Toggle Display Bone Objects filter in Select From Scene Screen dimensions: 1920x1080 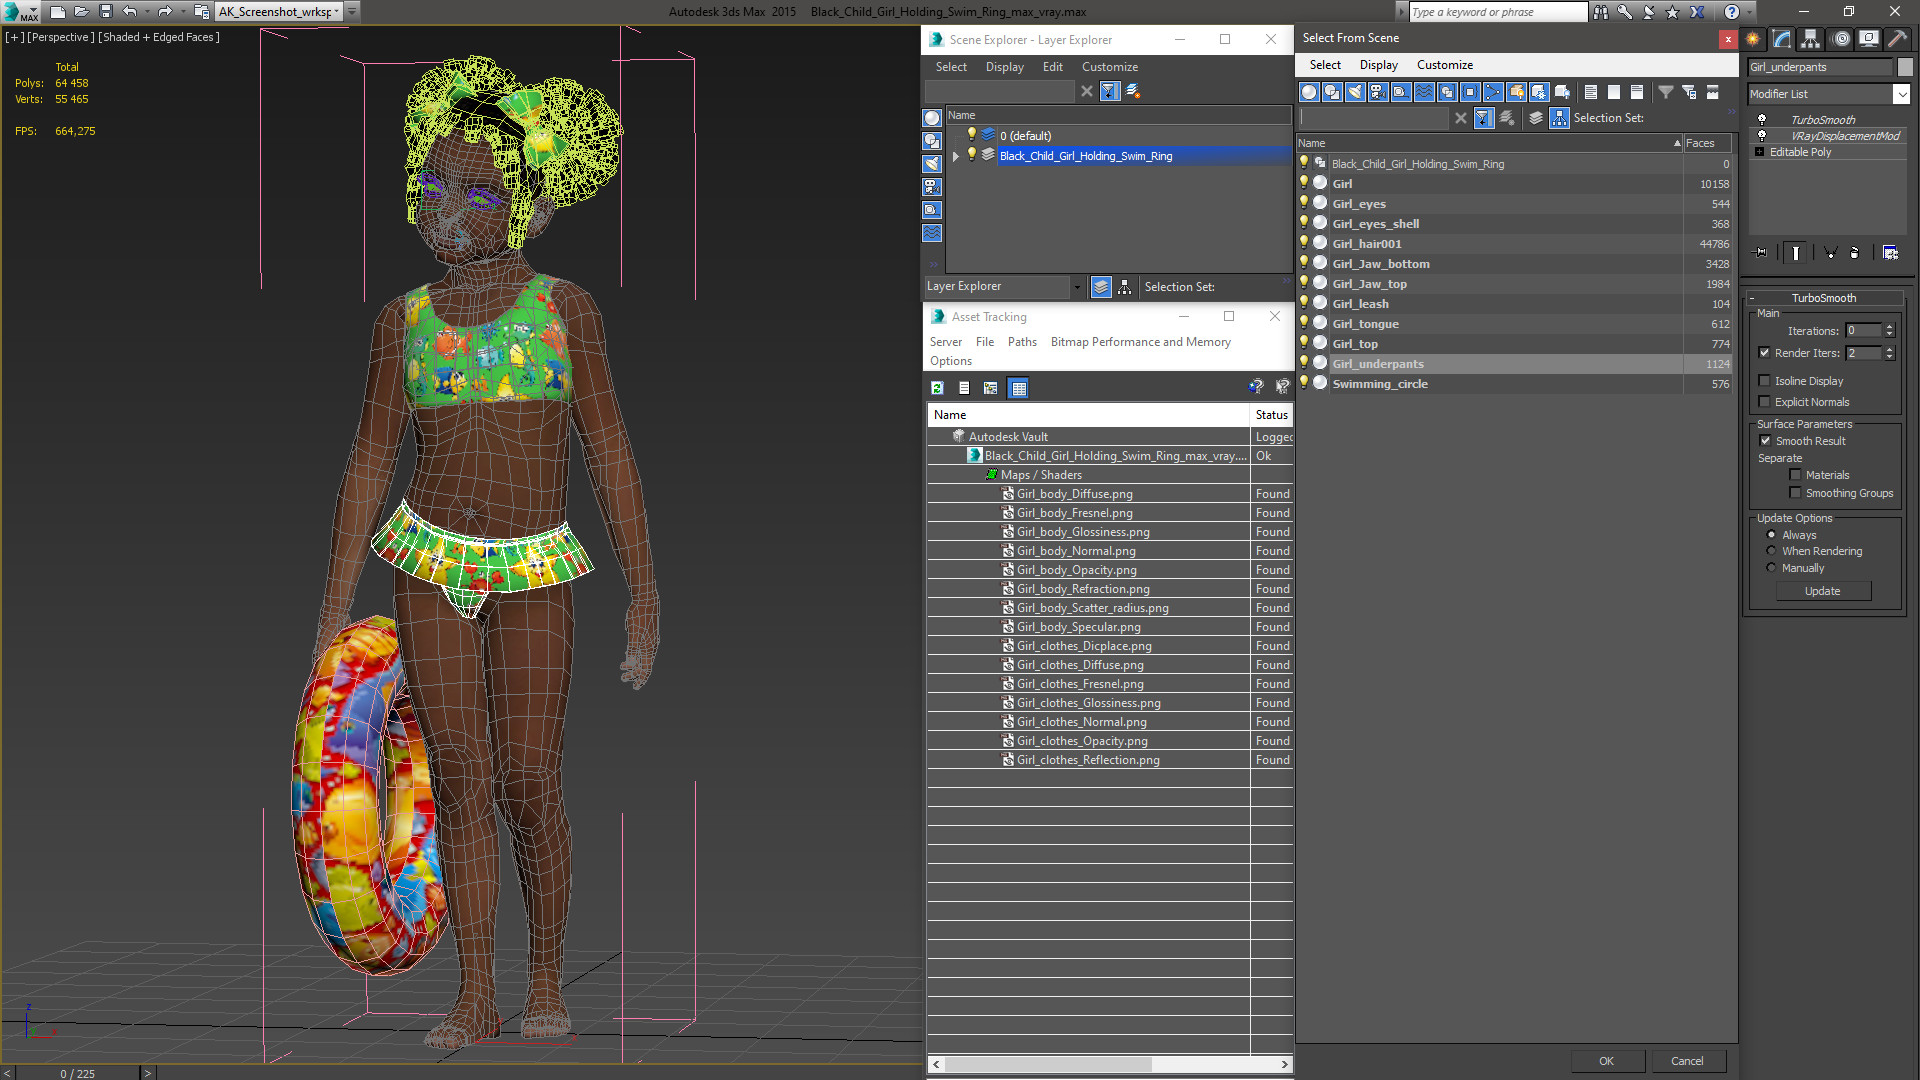tap(1493, 92)
